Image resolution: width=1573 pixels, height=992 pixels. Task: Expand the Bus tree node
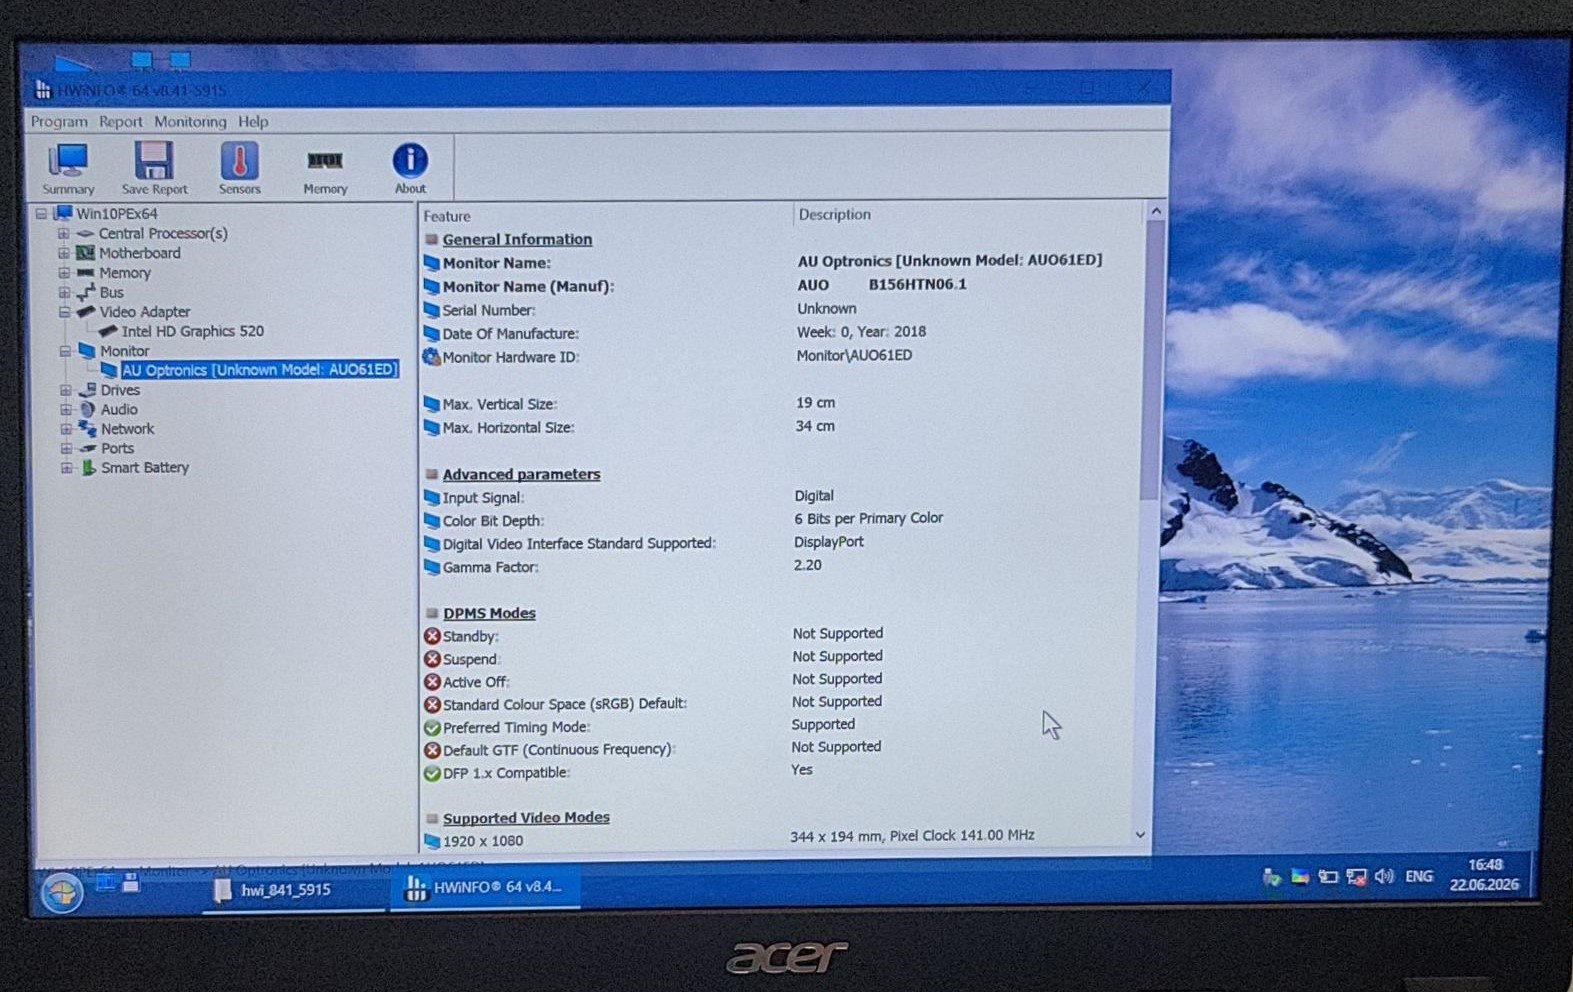click(64, 292)
